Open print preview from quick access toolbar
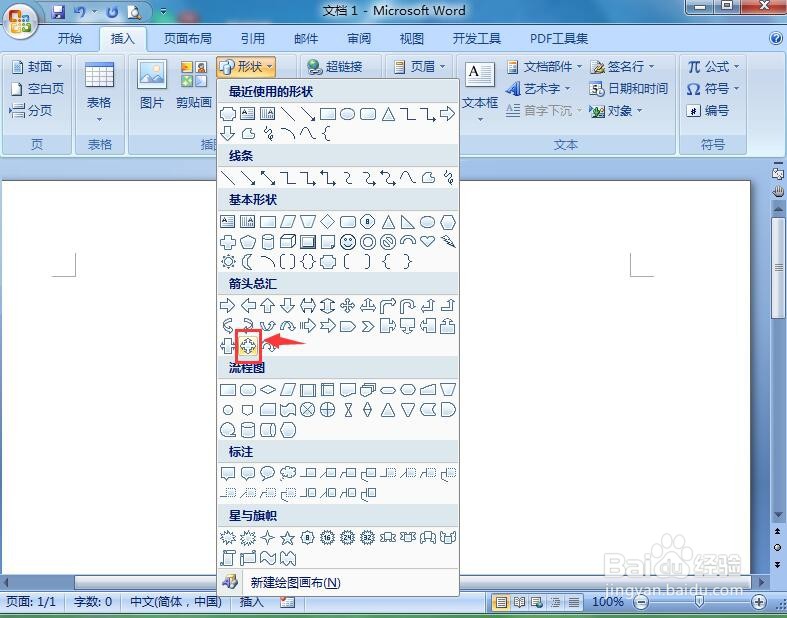 pyautogui.click(x=134, y=12)
